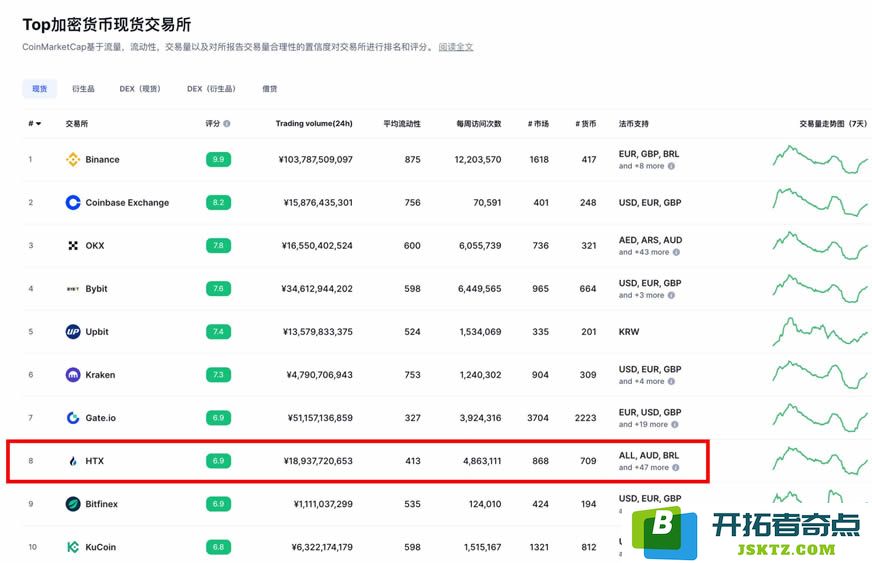The width and height of the screenshot is (872, 563).
Task: Sort by 每周访问次数 column header
Action: (x=479, y=124)
